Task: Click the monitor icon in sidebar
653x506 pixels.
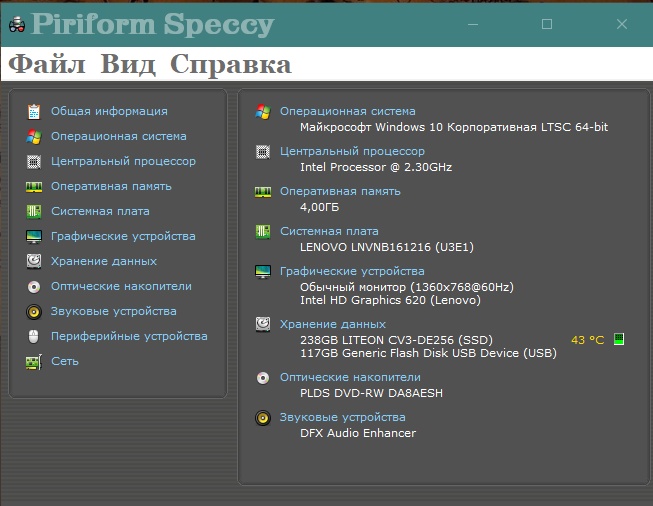Action: click(34, 237)
